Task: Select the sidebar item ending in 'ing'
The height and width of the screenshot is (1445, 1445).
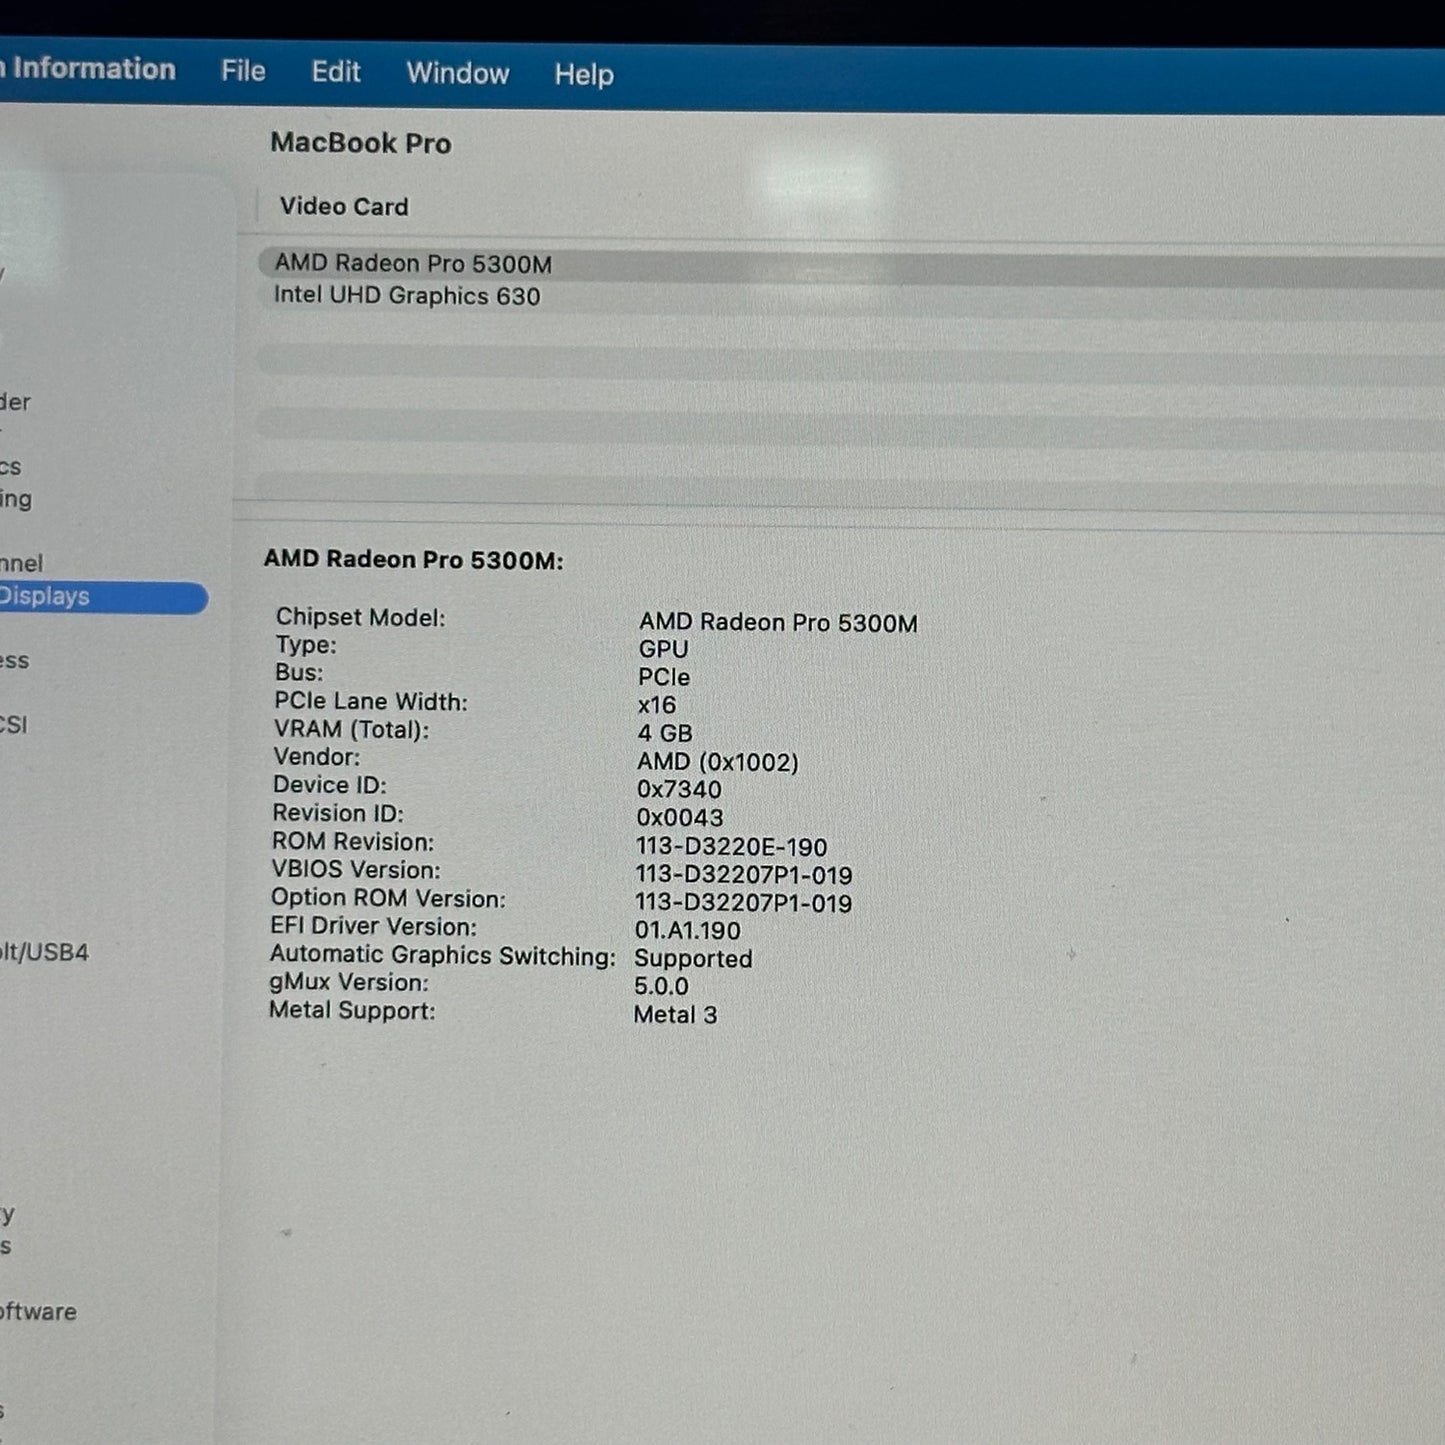Action: 16,499
